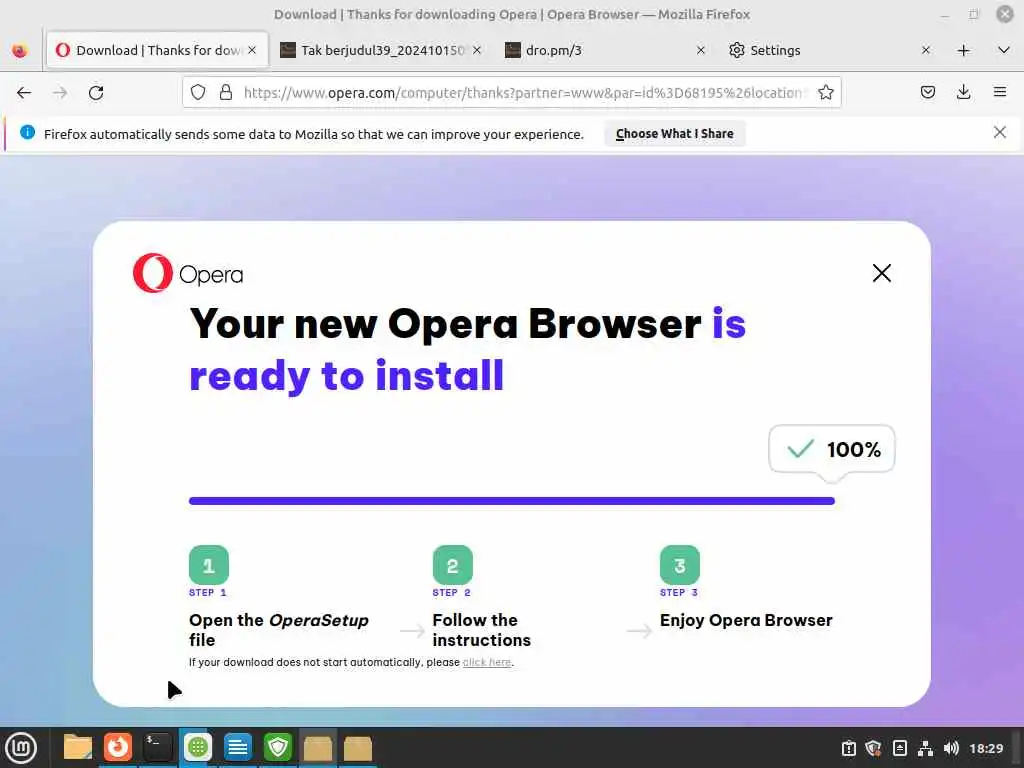Image resolution: width=1024 pixels, height=768 pixels.
Task: Reload the current Opera page
Action: 96,93
